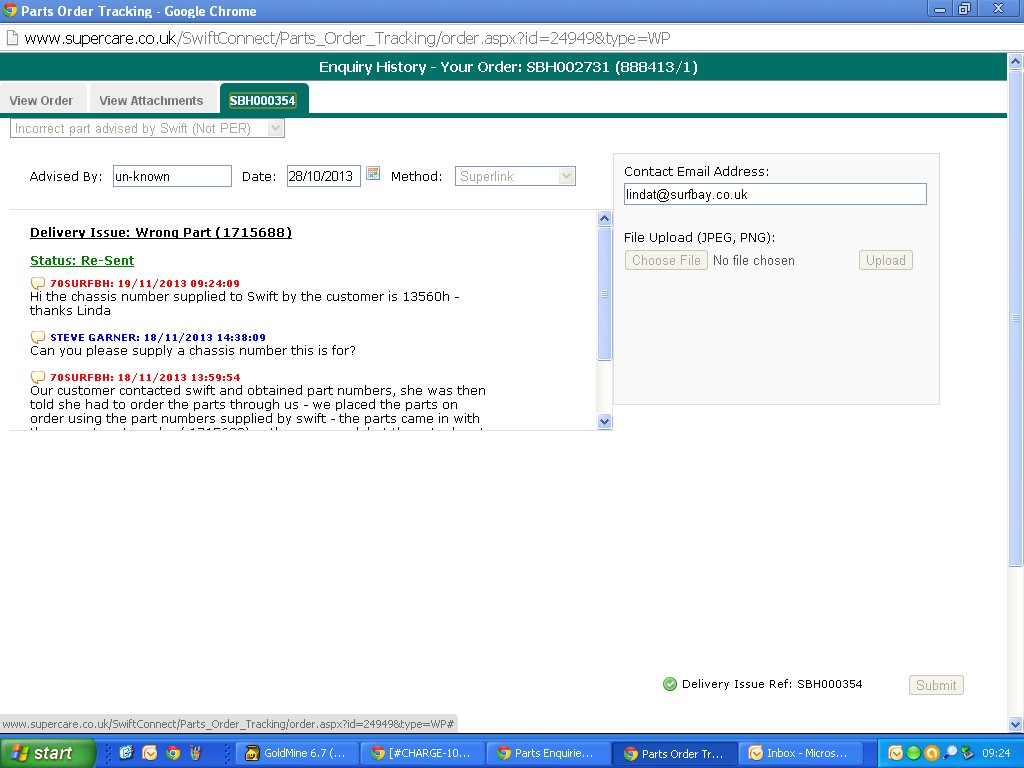The height and width of the screenshot is (768, 1024).
Task: Click 'Delivery Issue Ref: SBH000354' text
Action: click(x=772, y=684)
